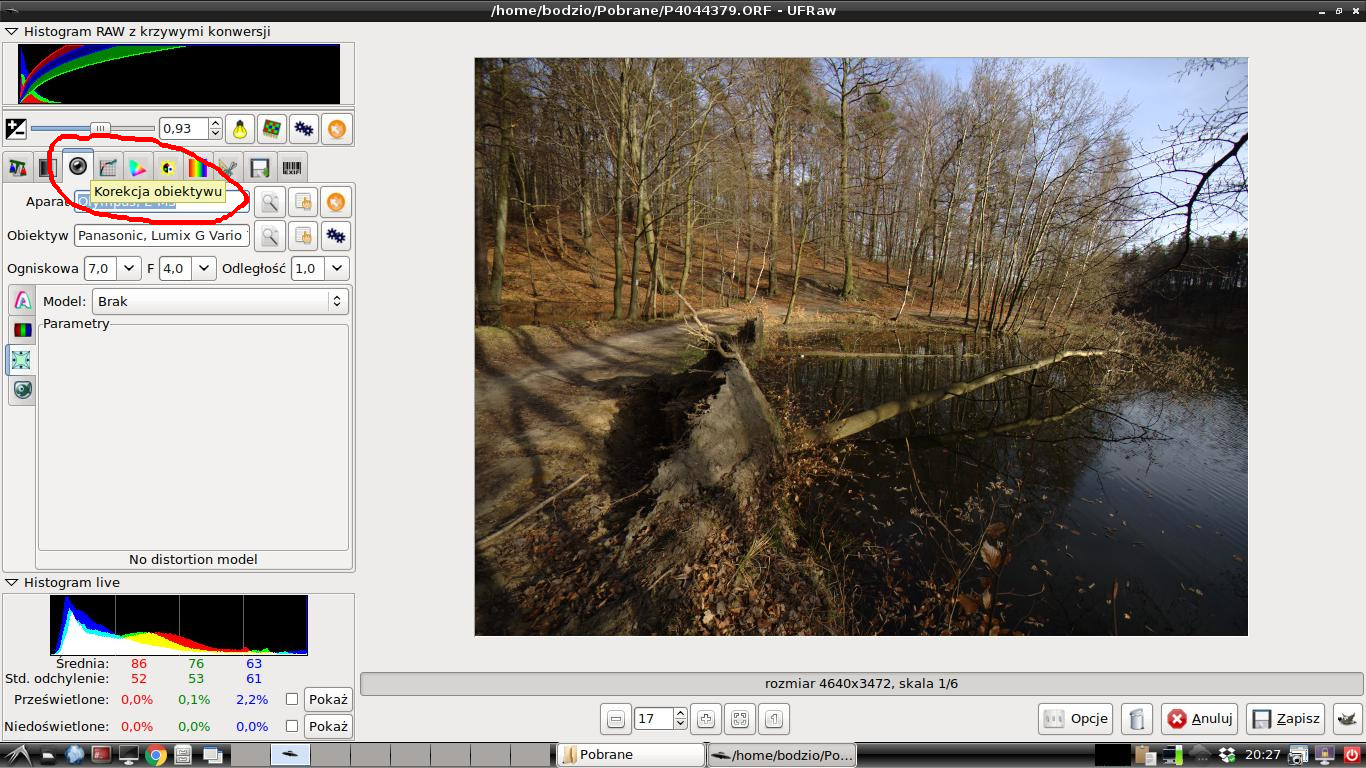This screenshot has width=1366, height=768.
Task: Switch to the white balance scales tab
Action: point(17,168)
